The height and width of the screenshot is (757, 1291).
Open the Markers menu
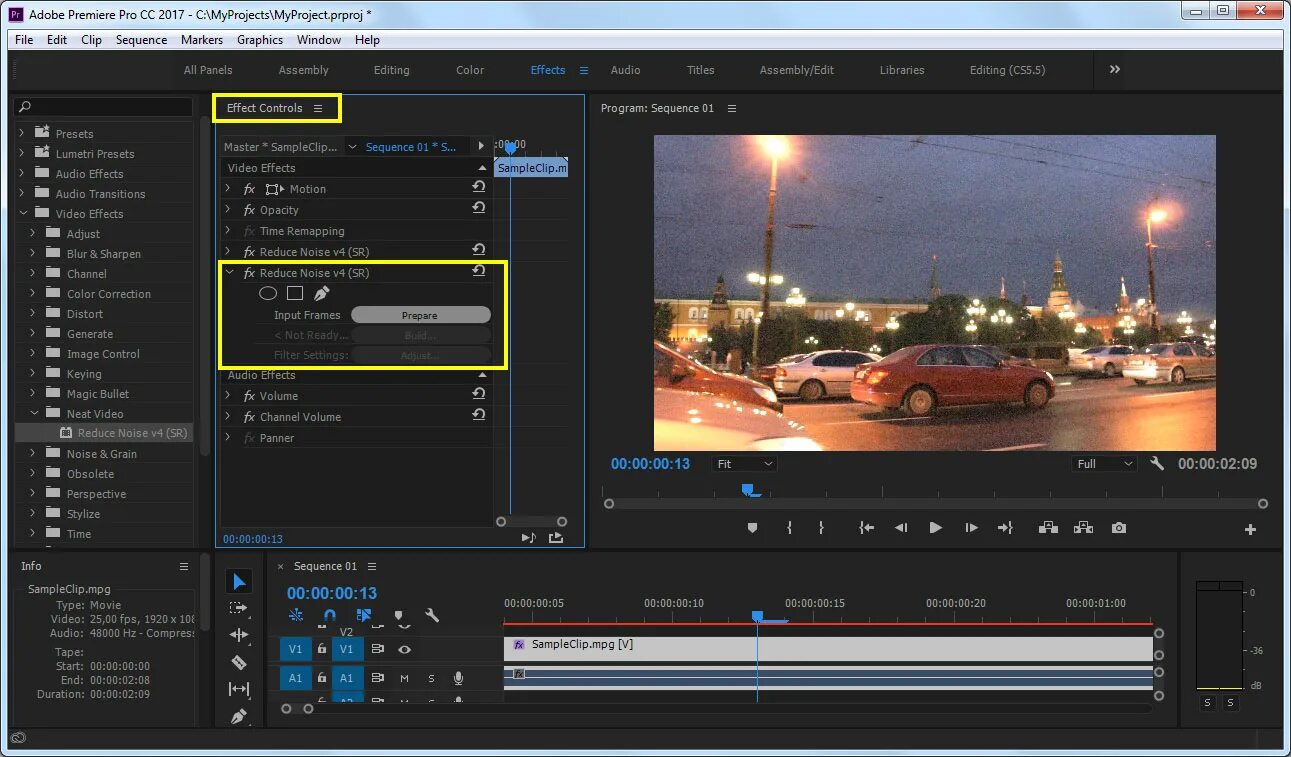click(x=202, y=40)
